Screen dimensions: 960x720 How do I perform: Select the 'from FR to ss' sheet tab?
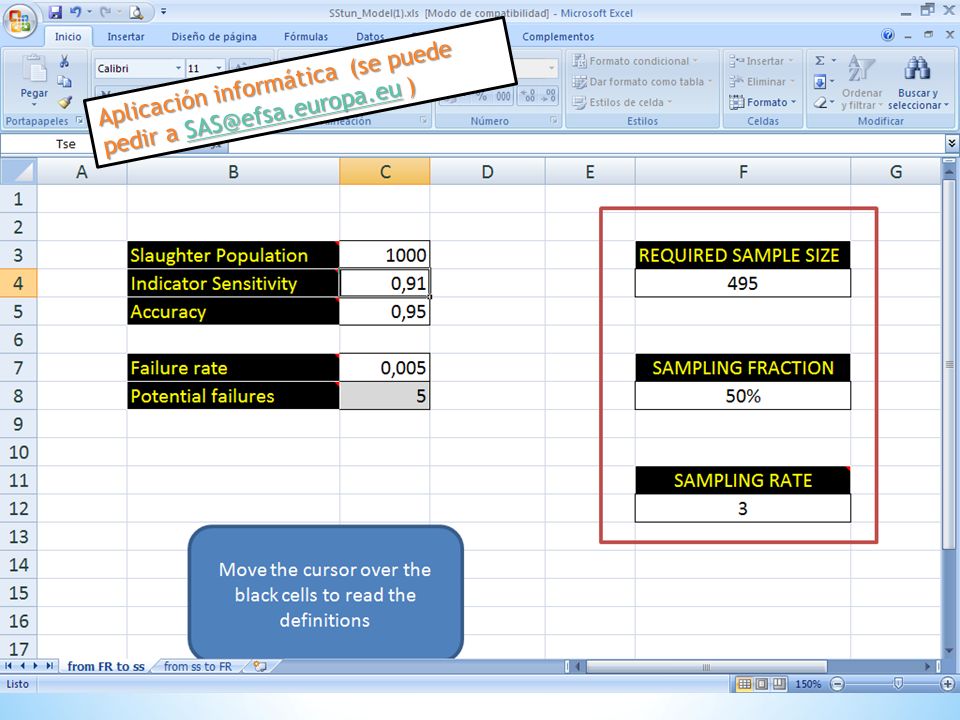[x=106, y=666]
